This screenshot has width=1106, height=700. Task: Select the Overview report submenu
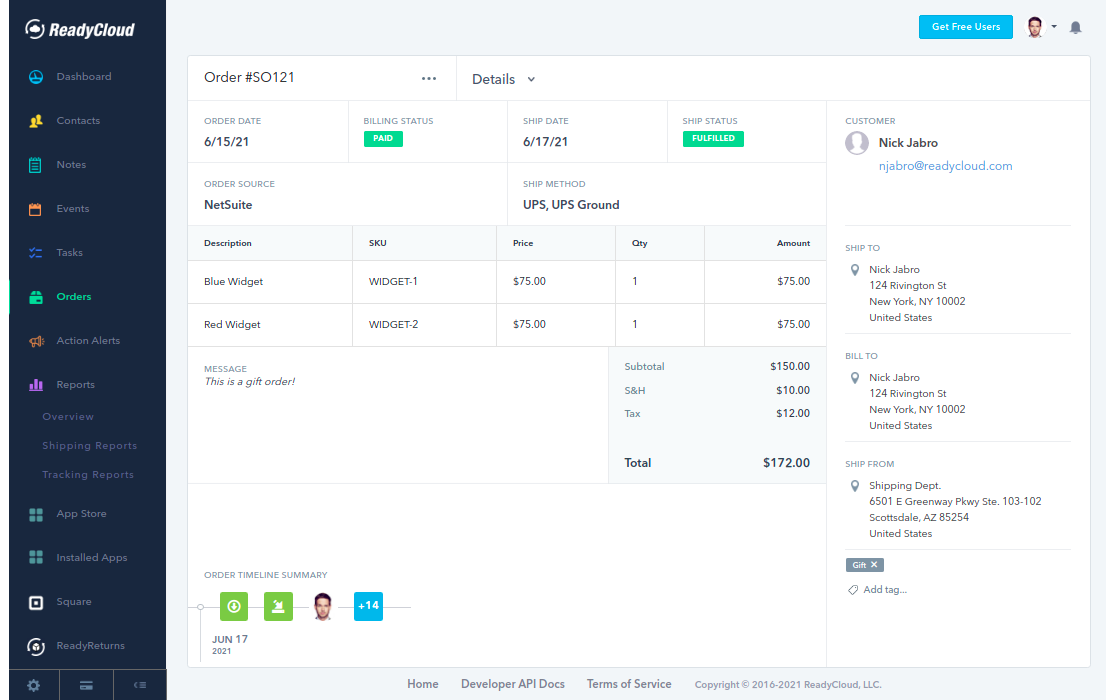pyautogui.click(x=68, y=416)
